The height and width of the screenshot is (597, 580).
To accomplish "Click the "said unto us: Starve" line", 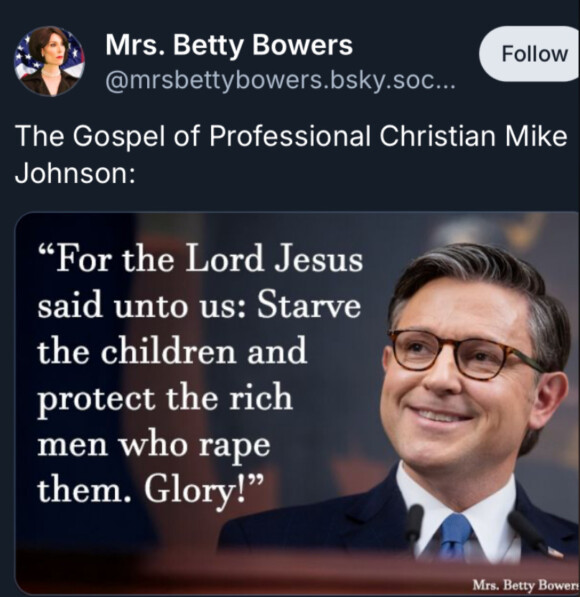I will tap(199, 306).
